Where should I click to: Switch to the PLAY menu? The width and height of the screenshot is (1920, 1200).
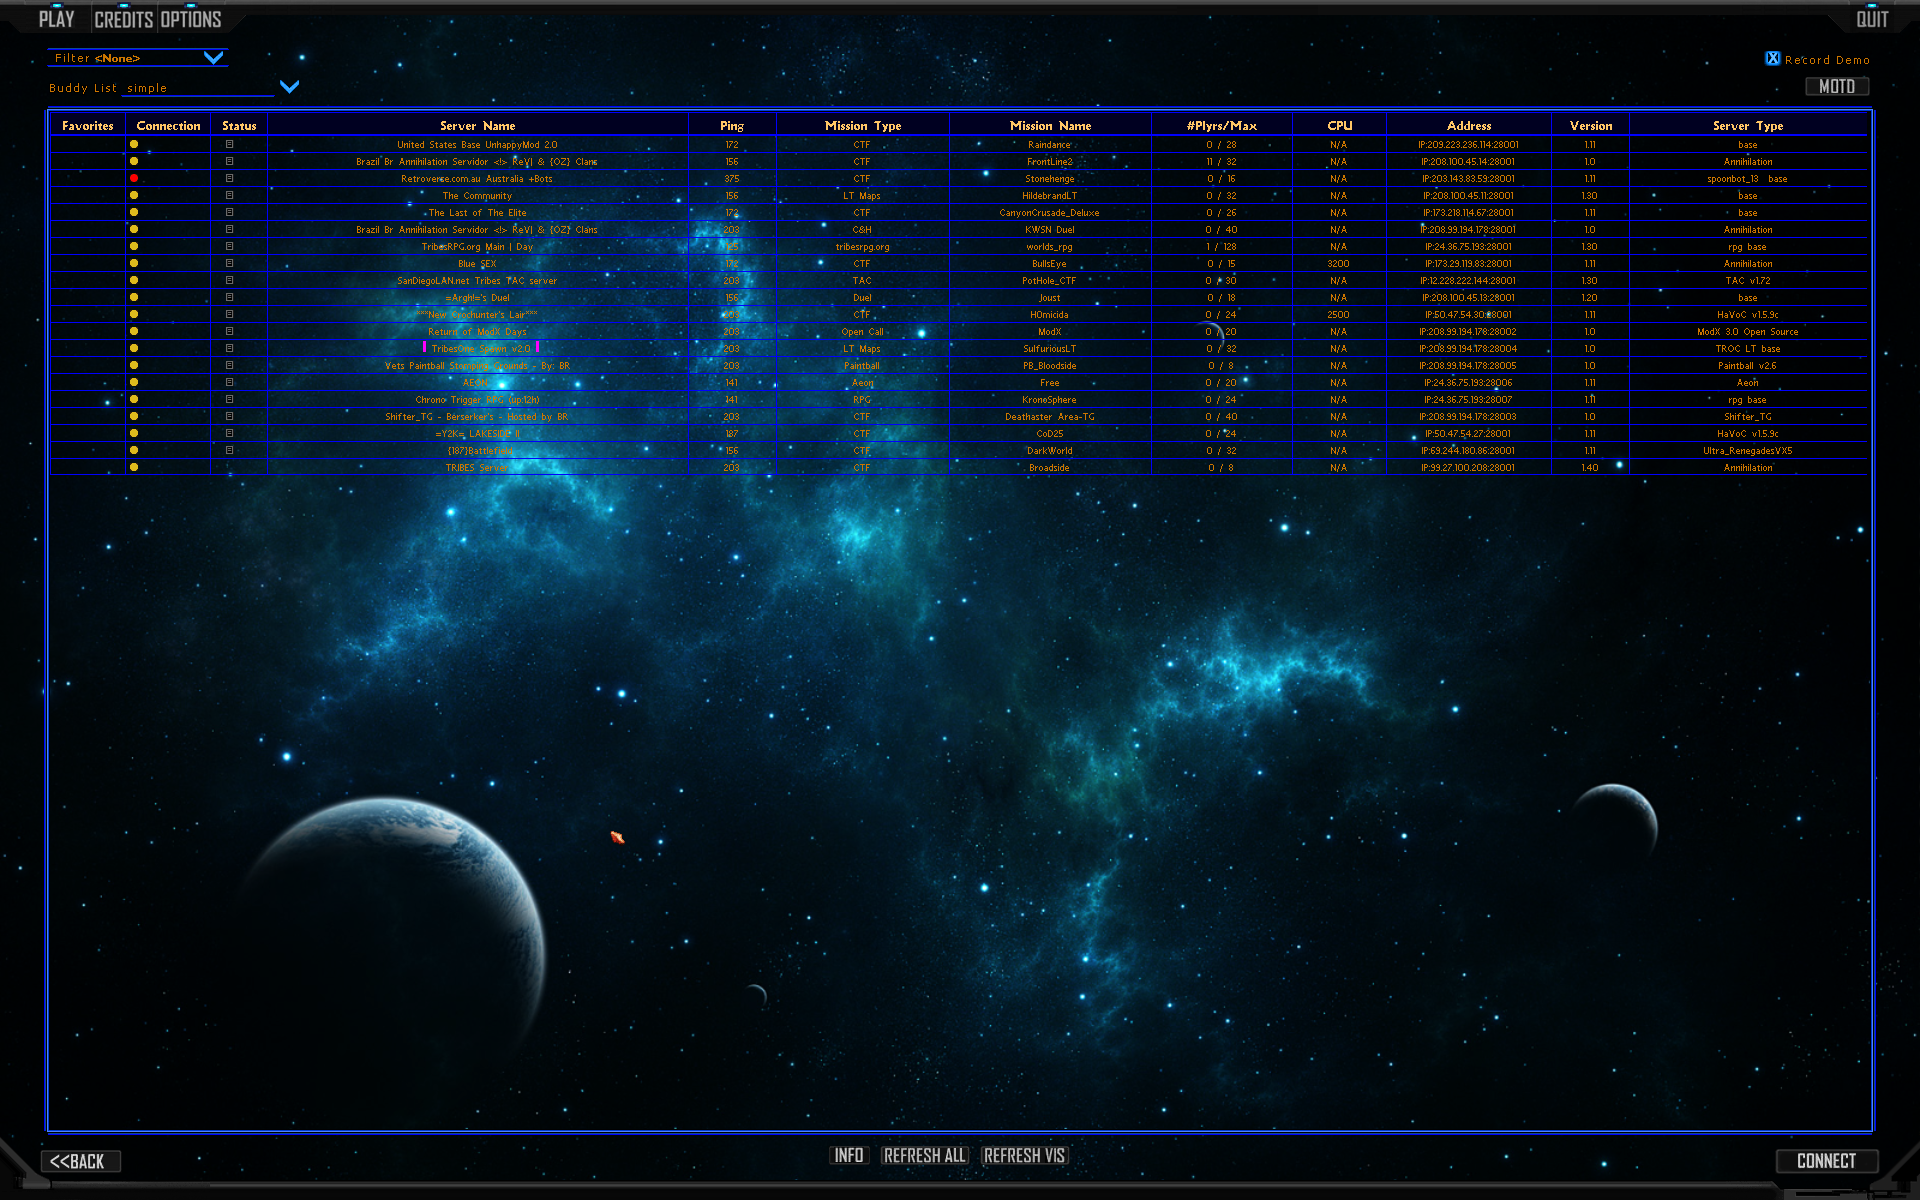[x=57, y=19]
